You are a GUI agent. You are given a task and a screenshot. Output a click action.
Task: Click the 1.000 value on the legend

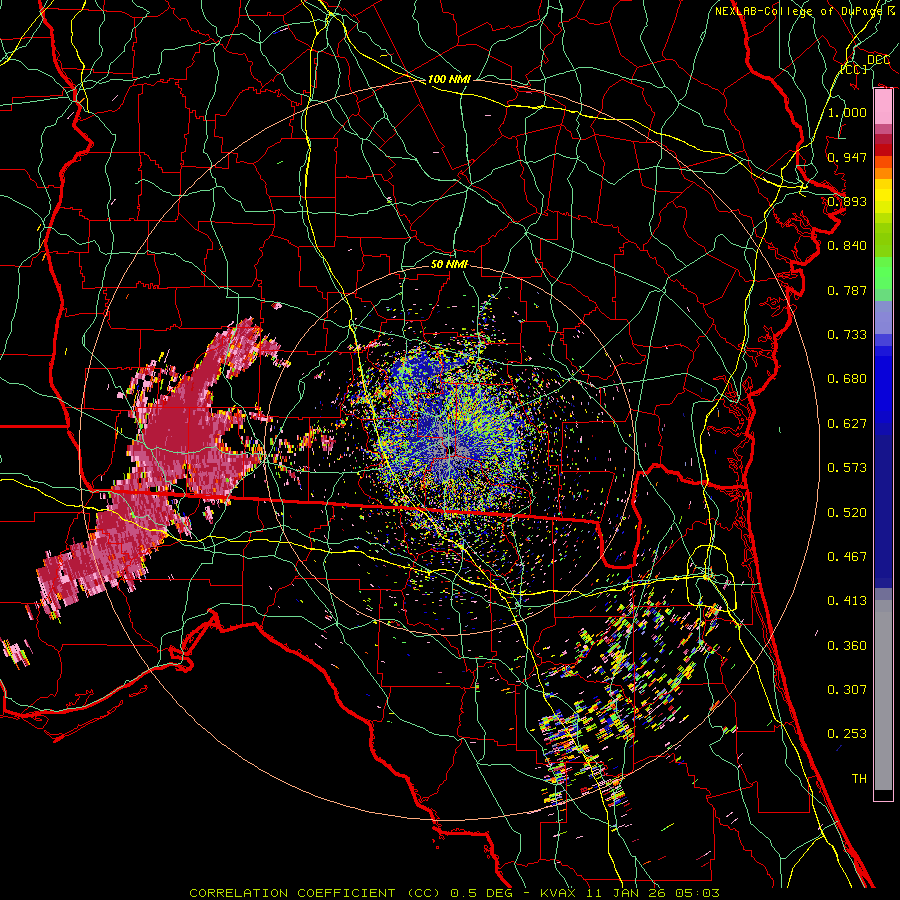(847, 112)
